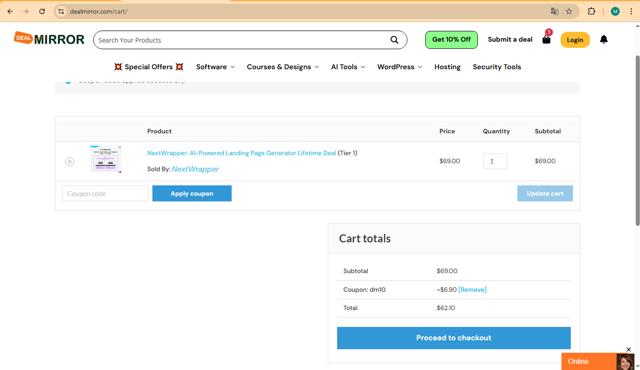640x370 pixels.
Task: Open the Hosting menu item
Action: pos(447,67)
